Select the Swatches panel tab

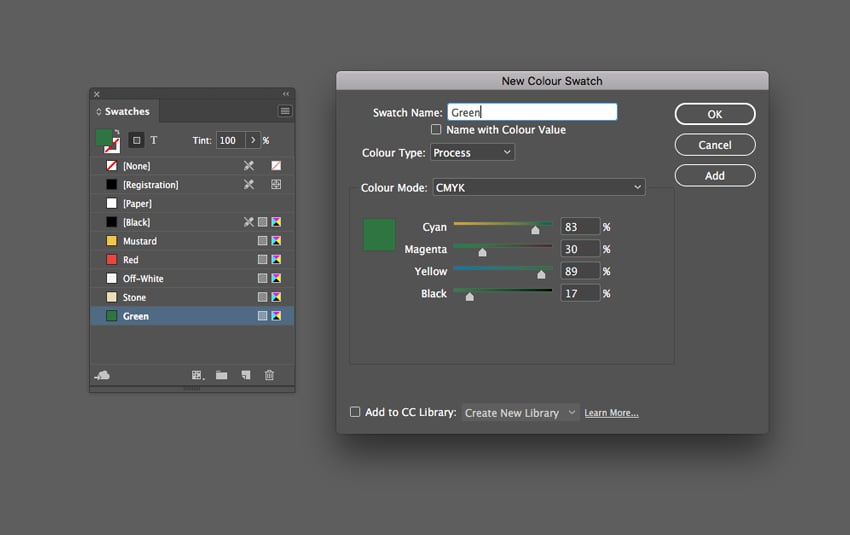coord(126,111)
